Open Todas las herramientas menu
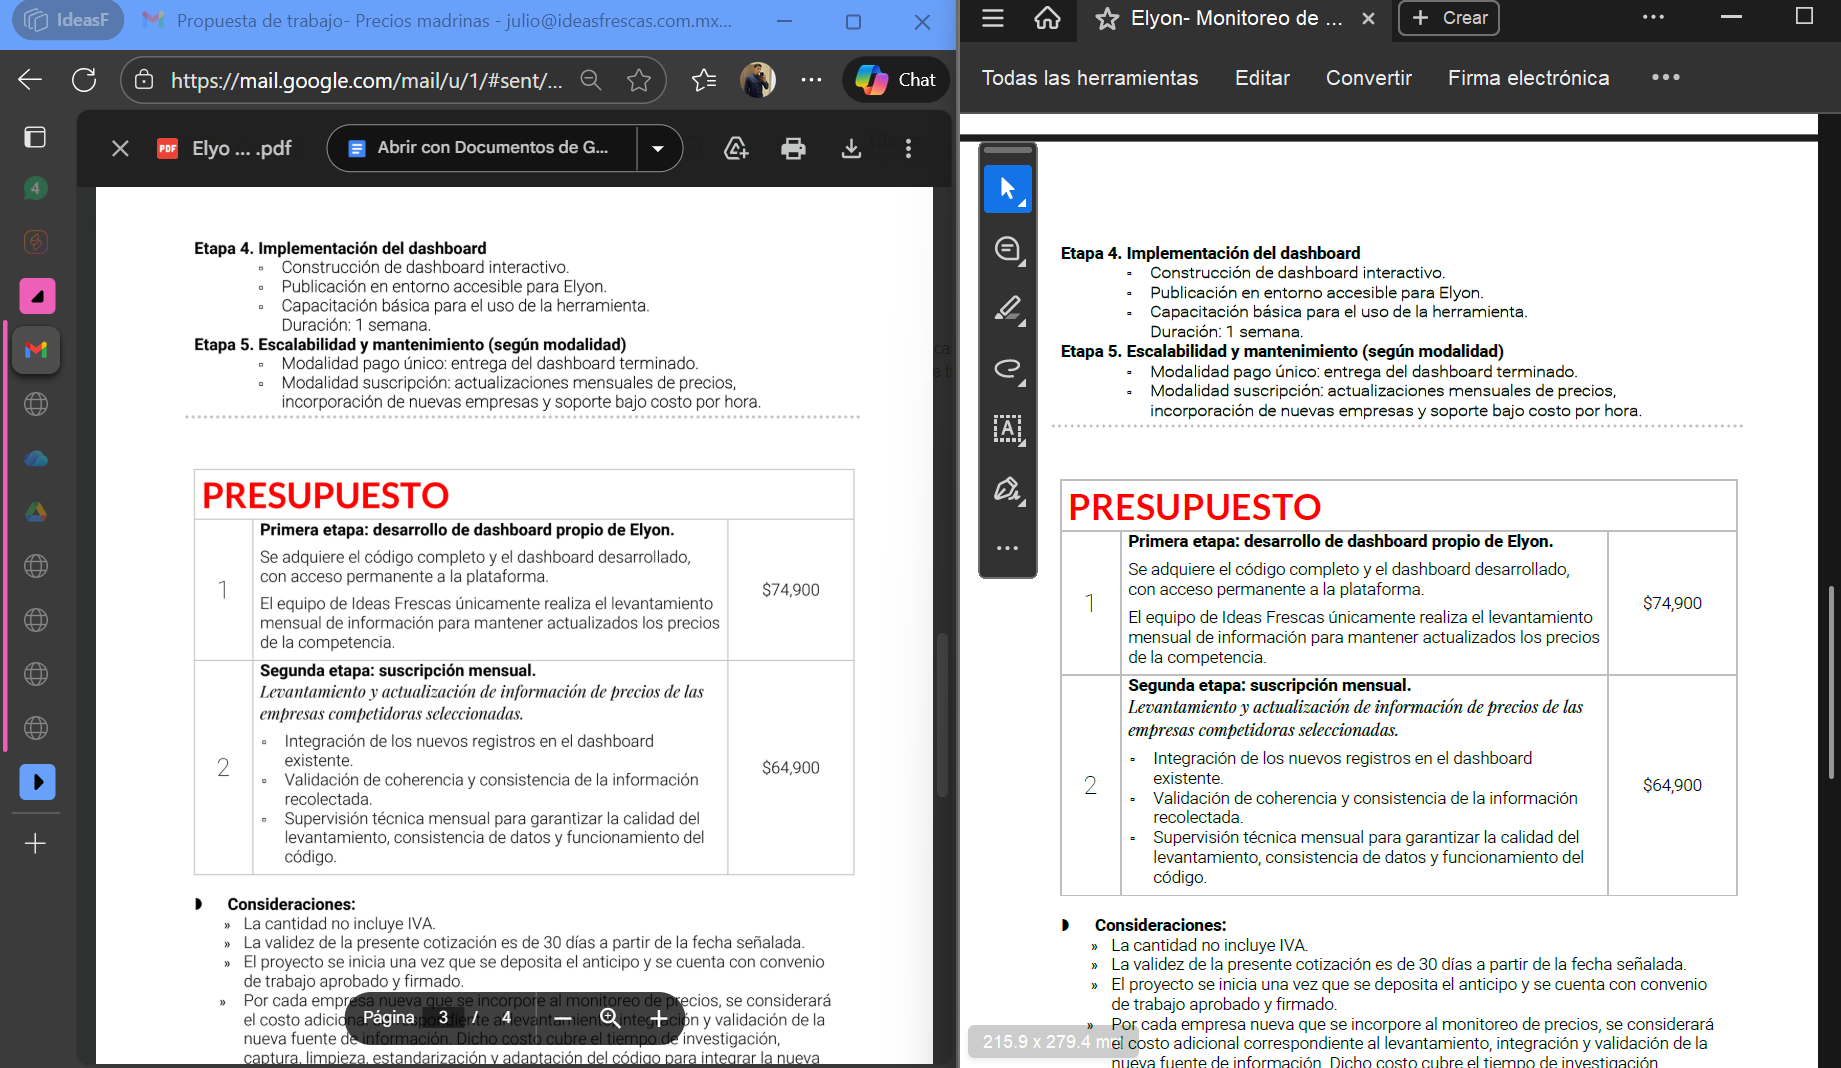Viewport: 1841px width, 1068px height. 1089,78
